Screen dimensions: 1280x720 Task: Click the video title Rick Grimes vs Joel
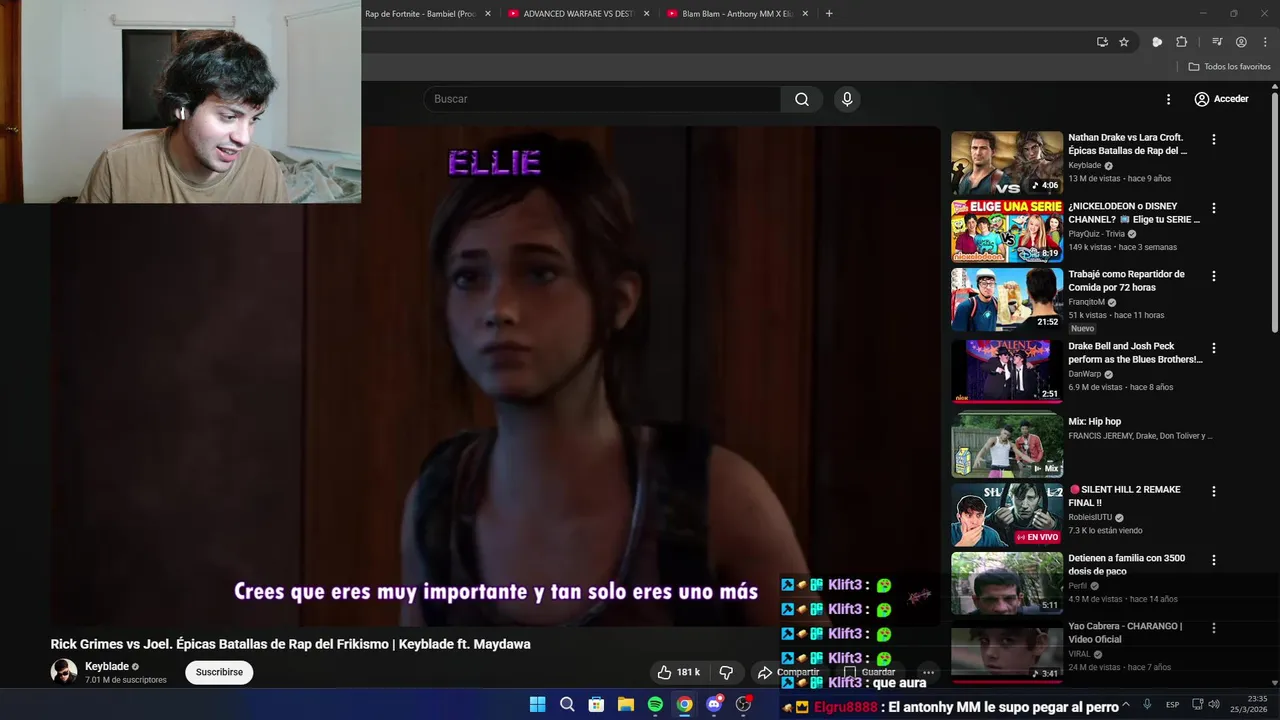click(291, 644)
